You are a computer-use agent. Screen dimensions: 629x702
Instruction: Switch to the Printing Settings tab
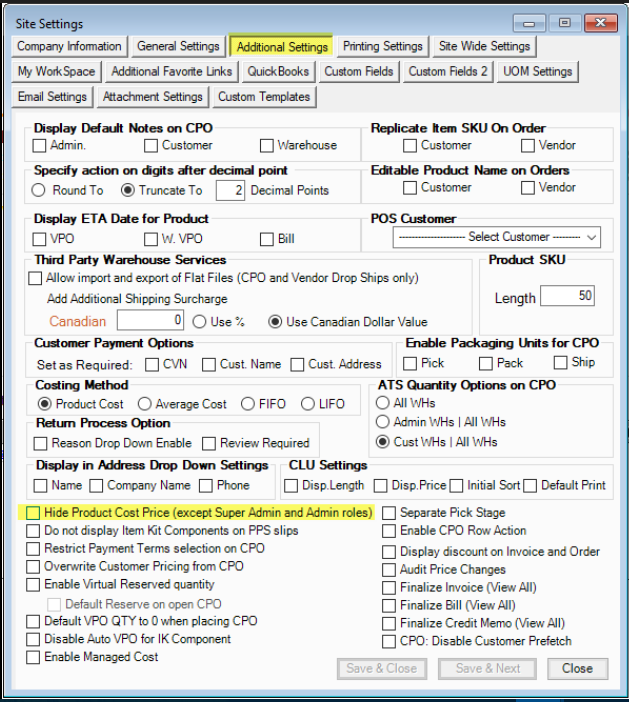(x=382, y=46)
